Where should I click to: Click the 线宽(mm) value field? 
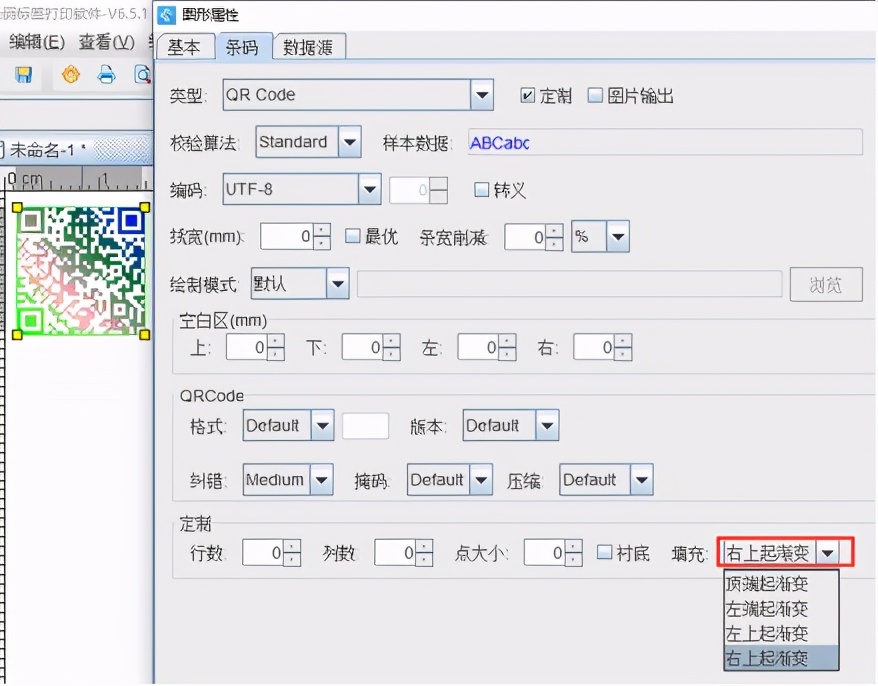point(287,237)
